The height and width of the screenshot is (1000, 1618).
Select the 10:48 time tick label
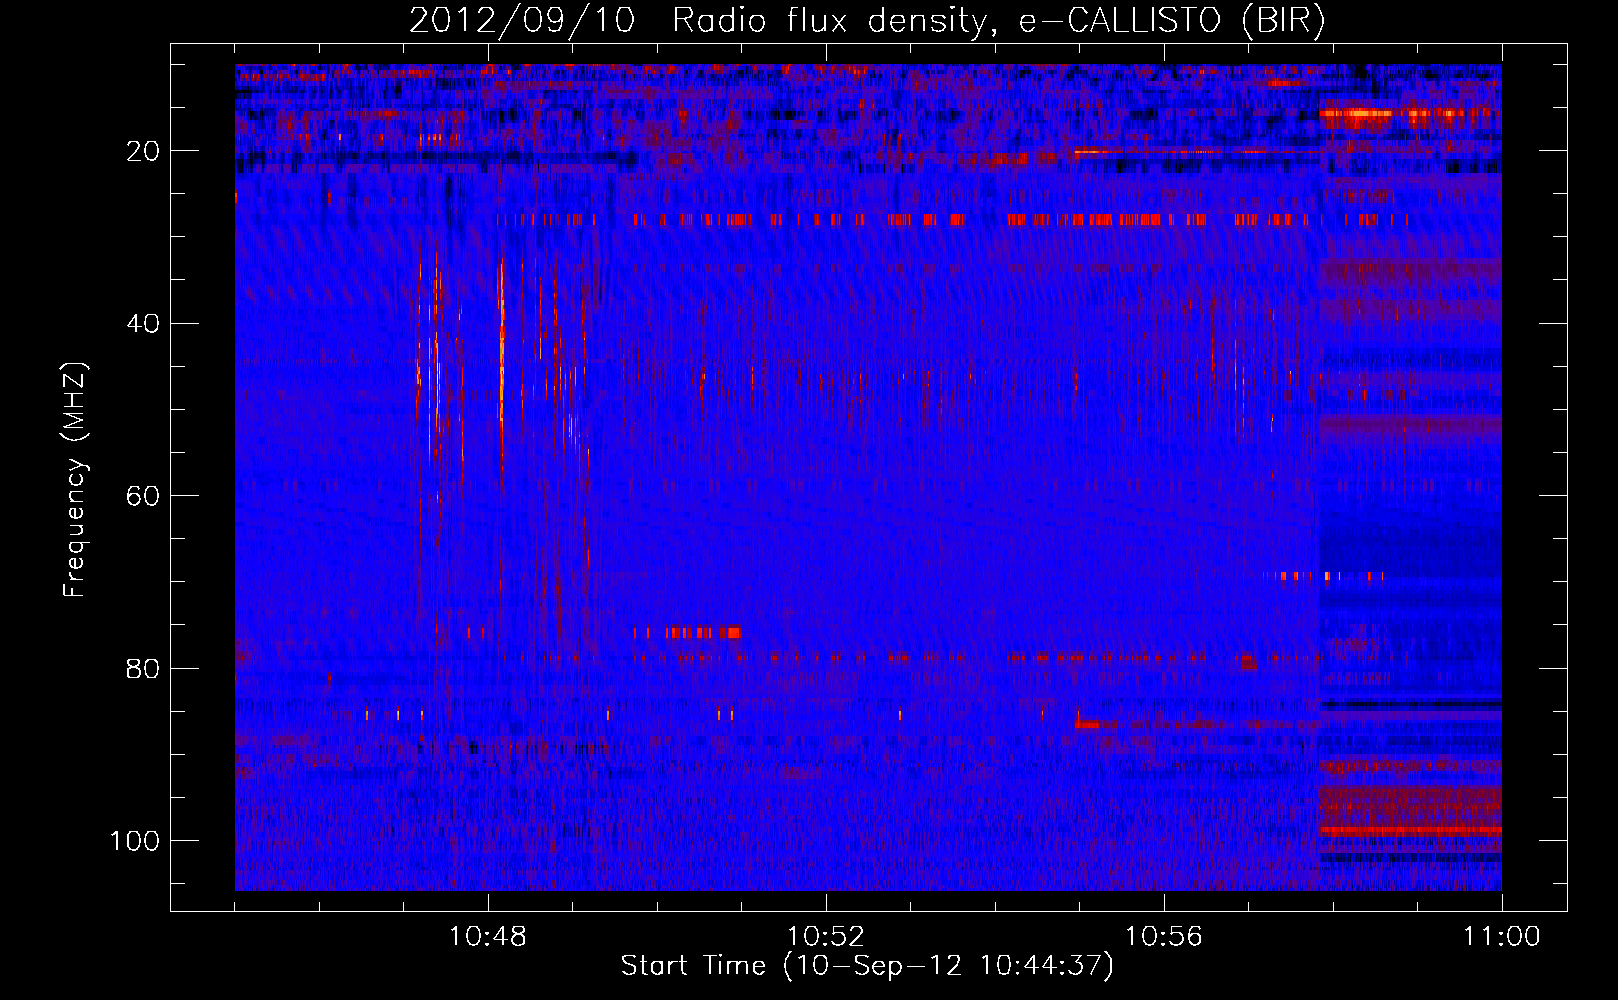coord(488,937)
